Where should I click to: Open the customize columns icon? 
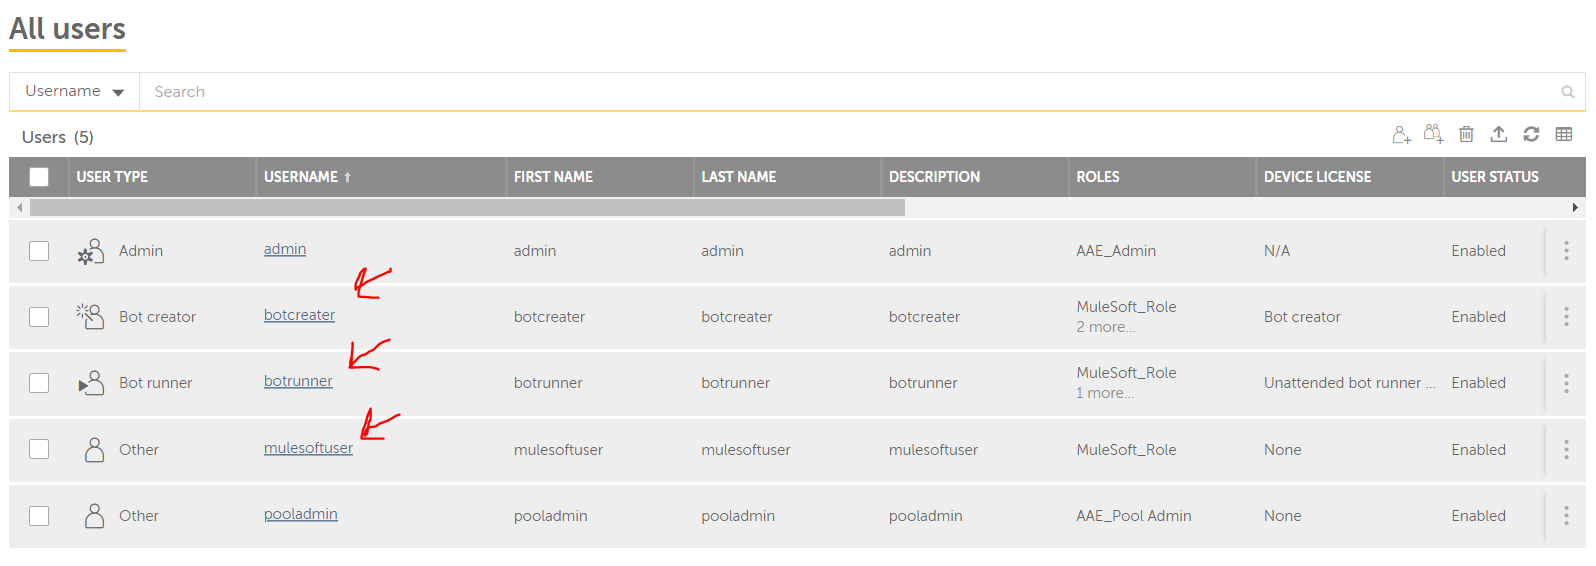point(1564,134)
